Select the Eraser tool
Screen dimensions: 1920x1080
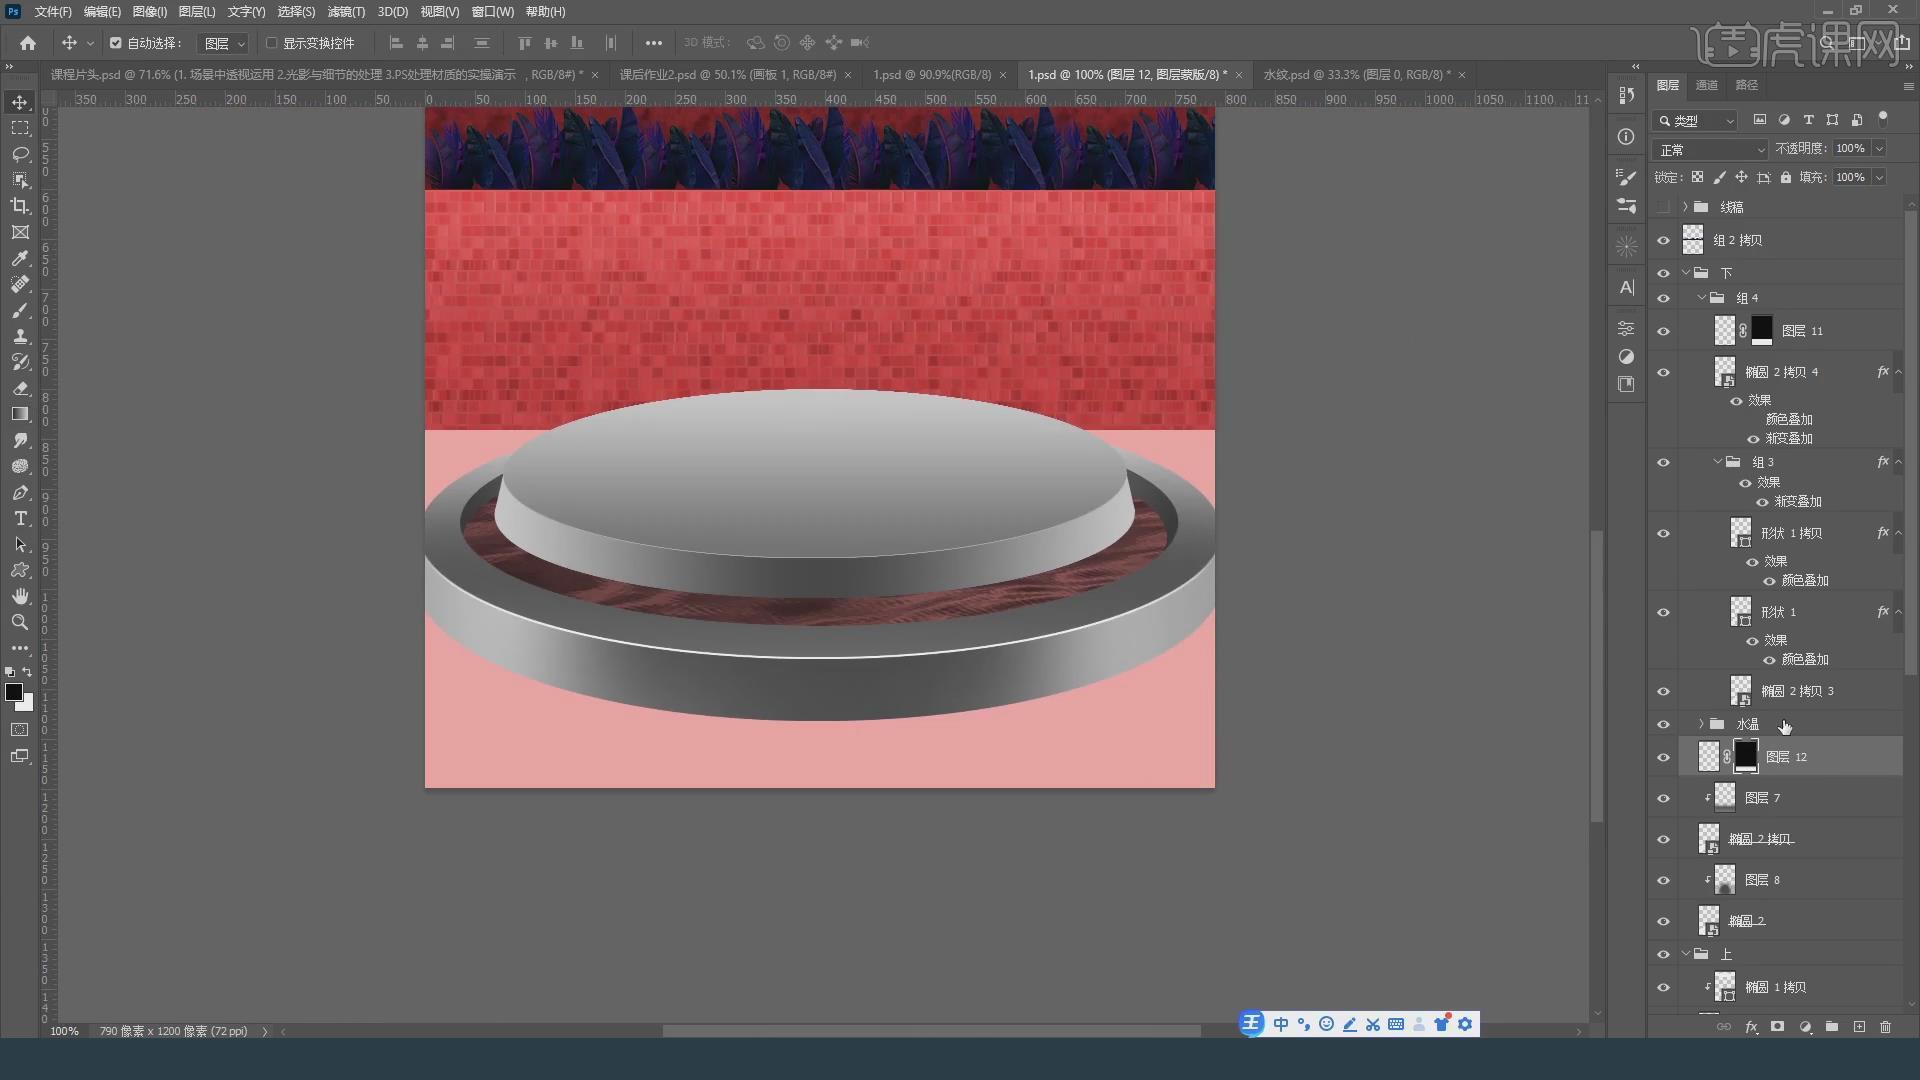click(20, 388)
